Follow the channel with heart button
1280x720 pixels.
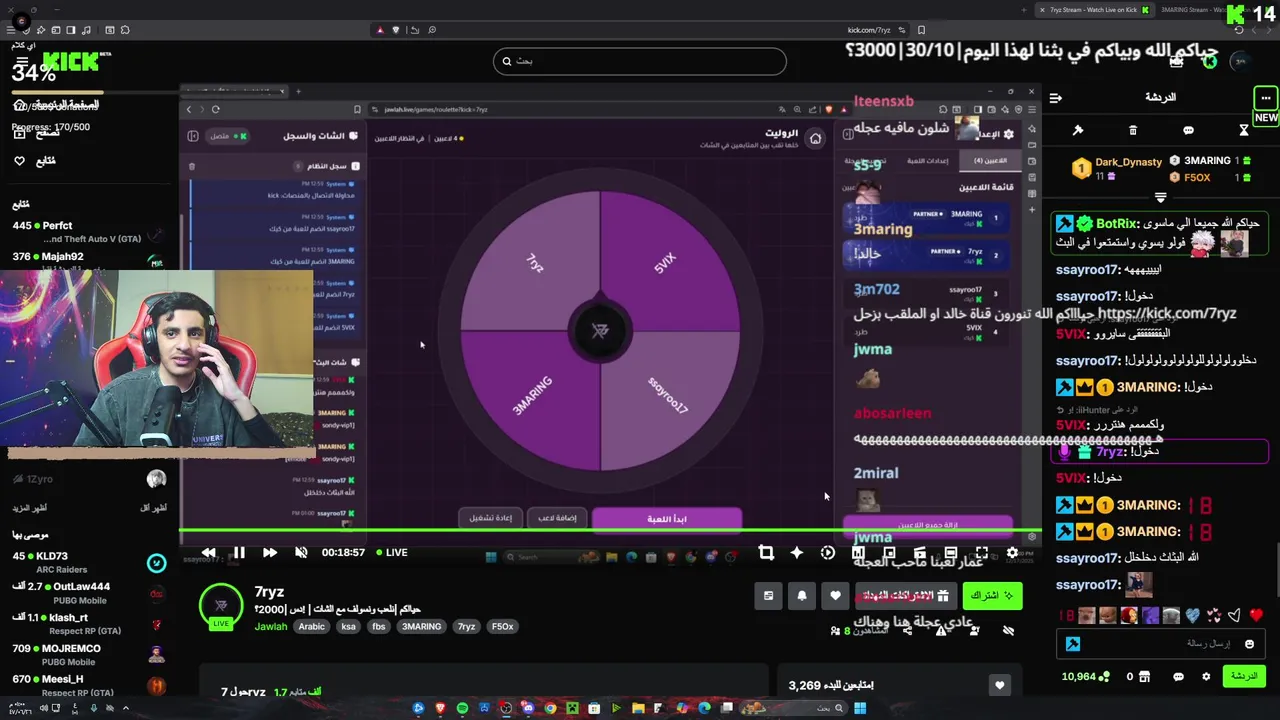835,596
